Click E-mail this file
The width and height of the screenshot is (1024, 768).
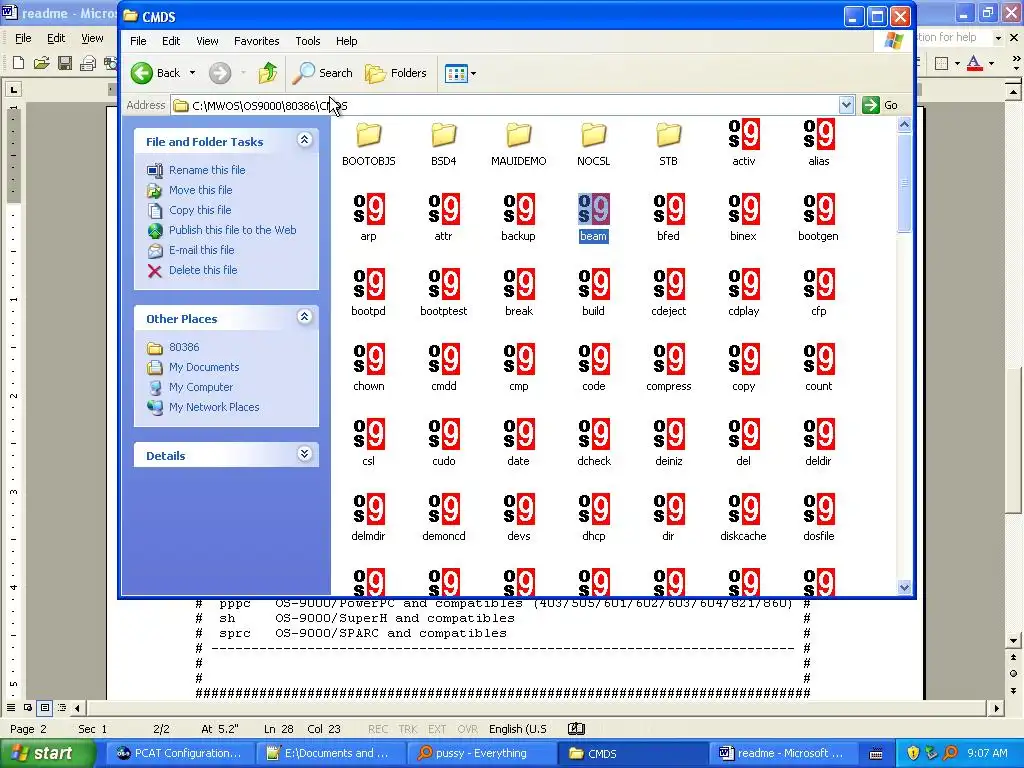(x=201, y=250)
